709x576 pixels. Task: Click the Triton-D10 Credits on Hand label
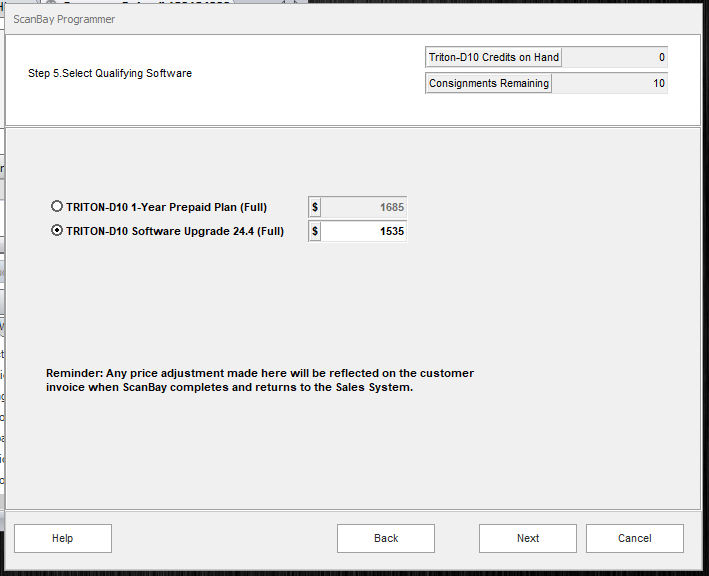[494, 58]
